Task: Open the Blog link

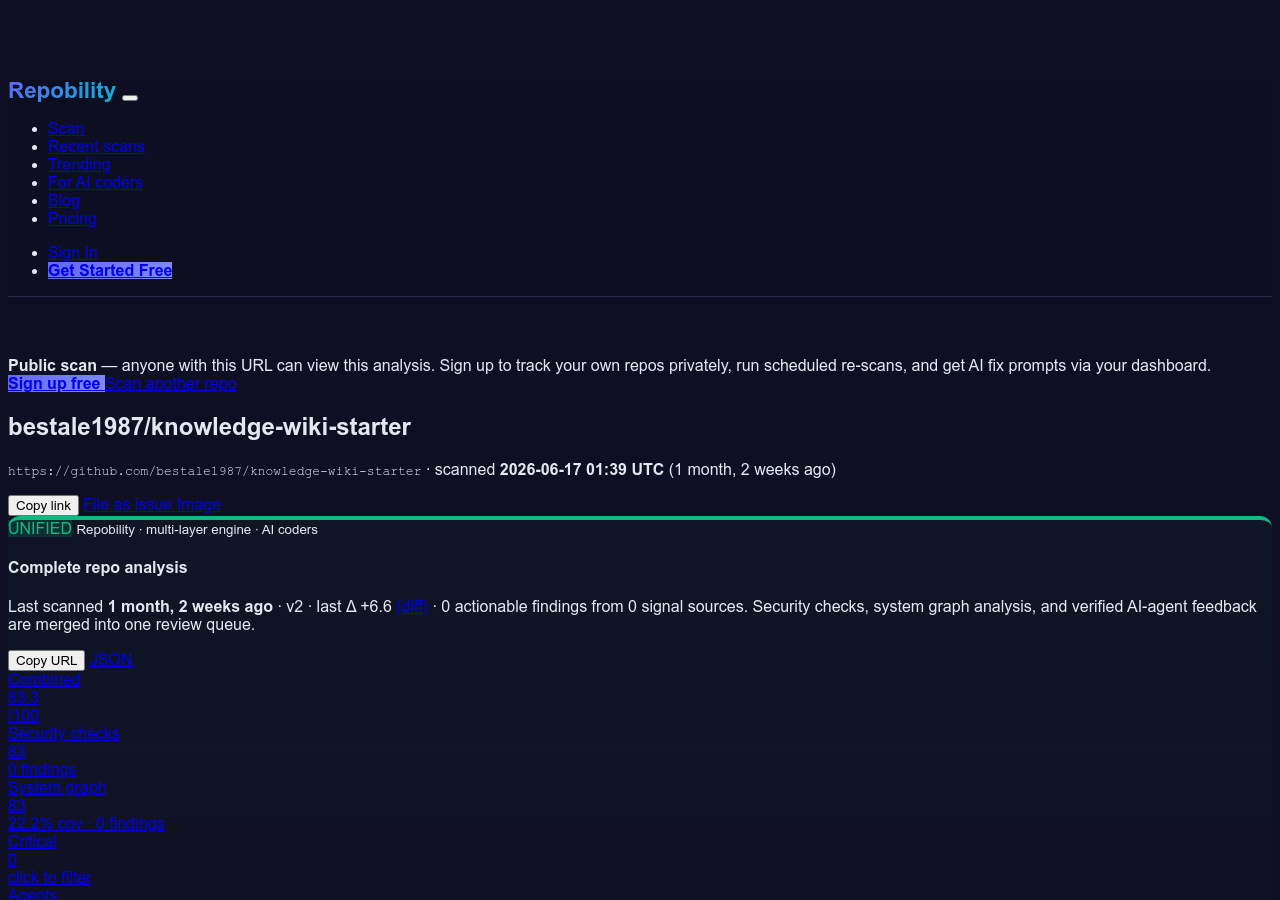Action: click(x=64, y=200)
